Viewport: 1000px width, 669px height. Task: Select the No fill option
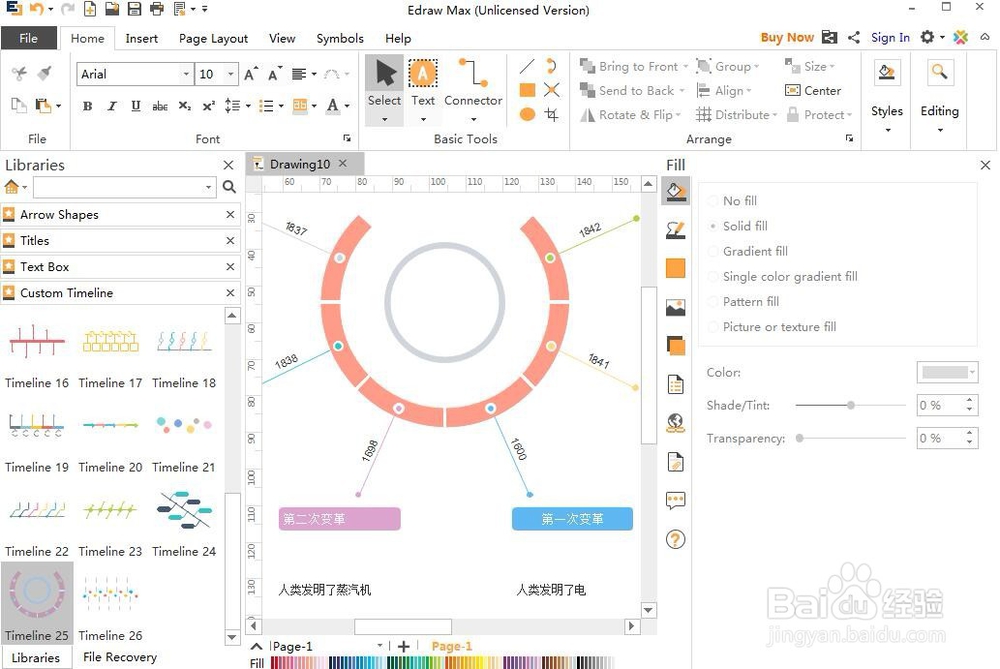pos(733,201)
